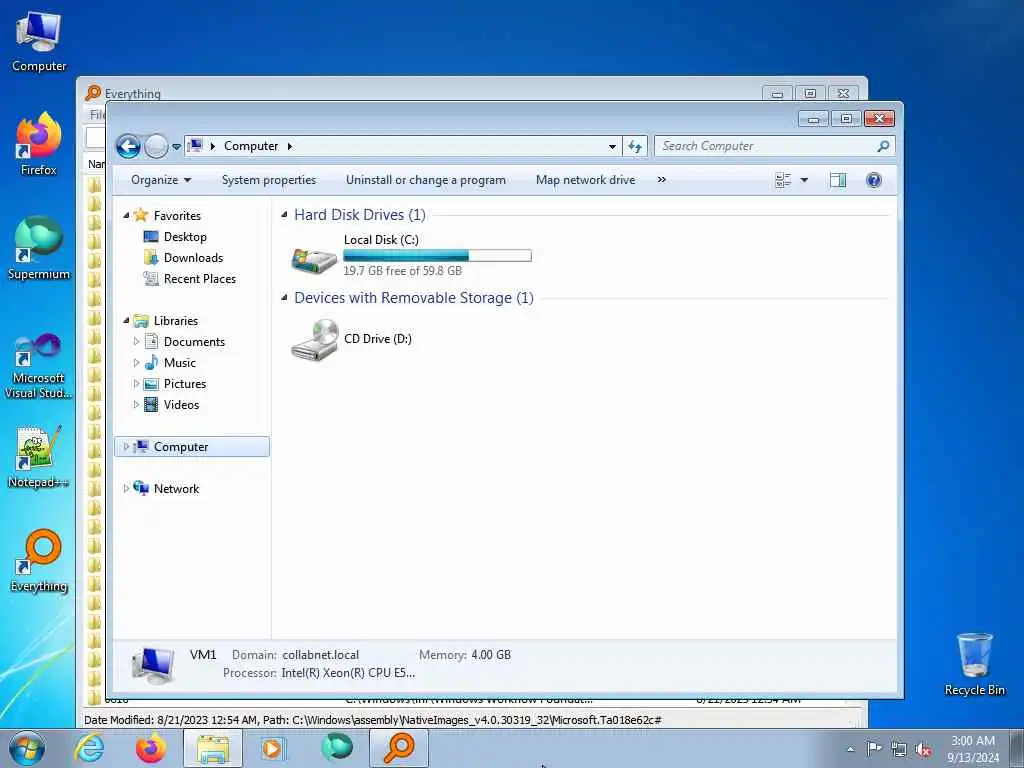Show more toolbar commands via double chevron
This screenshot has width=1024, height=768.
662,180
